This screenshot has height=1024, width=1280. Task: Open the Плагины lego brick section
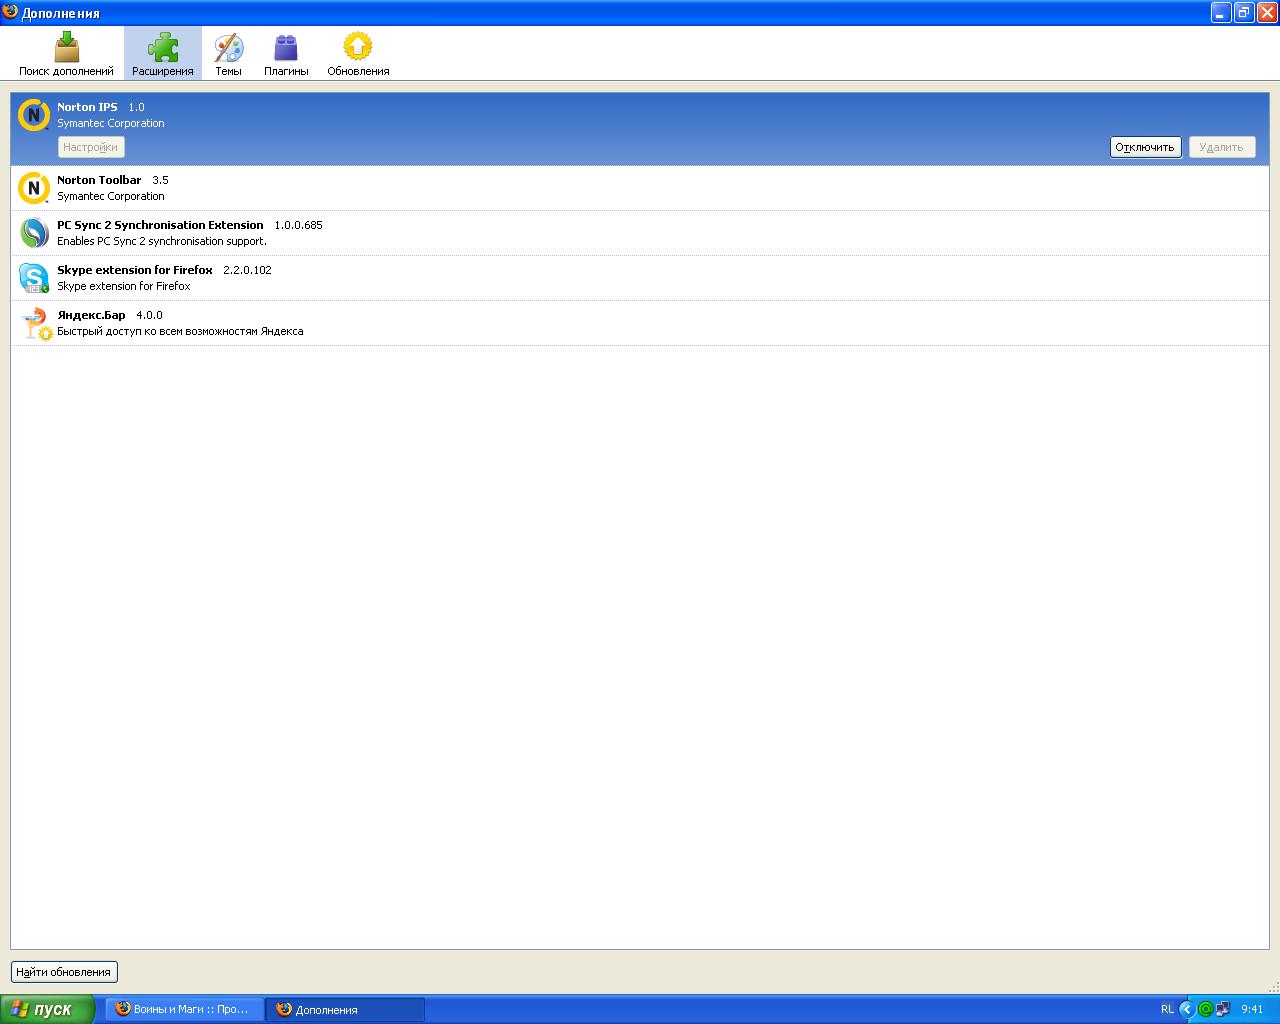[x=286, y=54]
